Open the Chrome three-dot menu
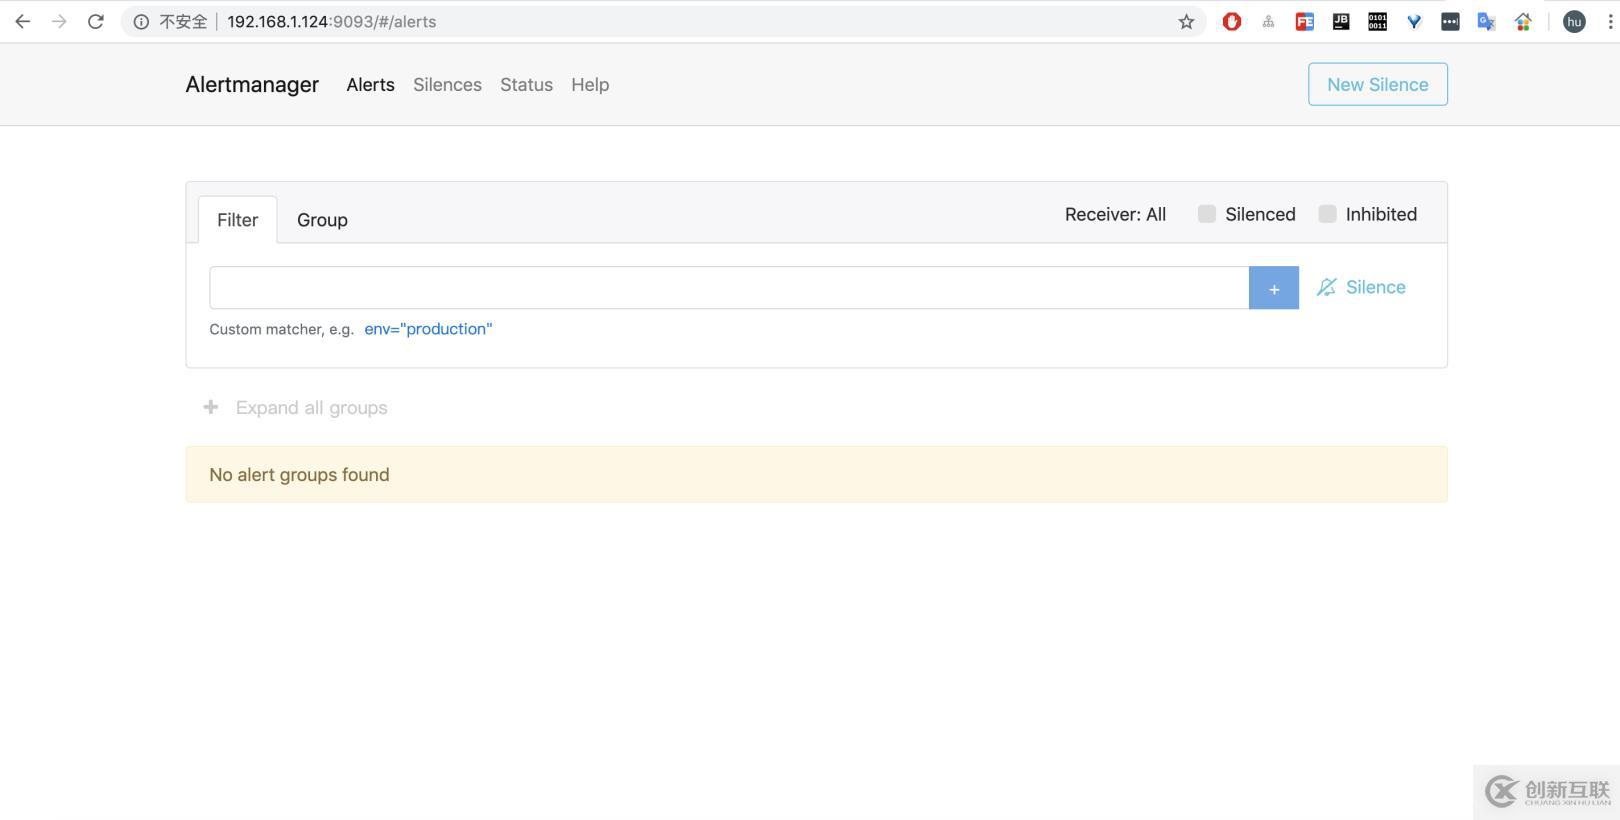This screenshot has width=1620, height=820. 1610,21
